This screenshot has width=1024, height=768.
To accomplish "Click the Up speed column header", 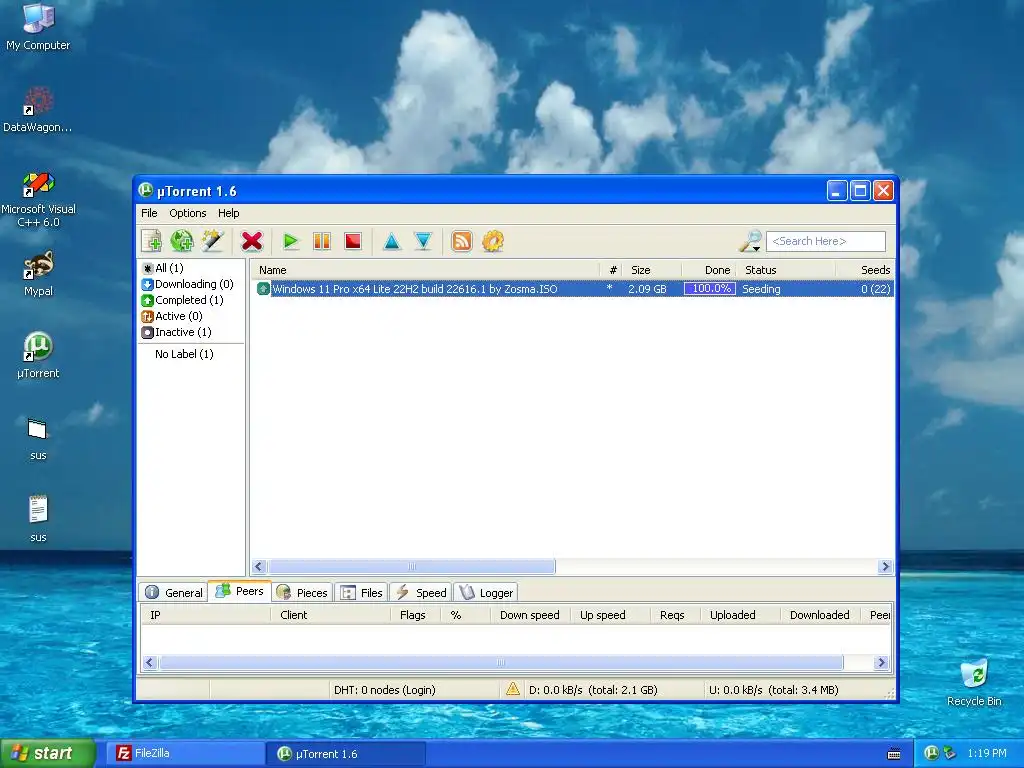I will (610, 615).
